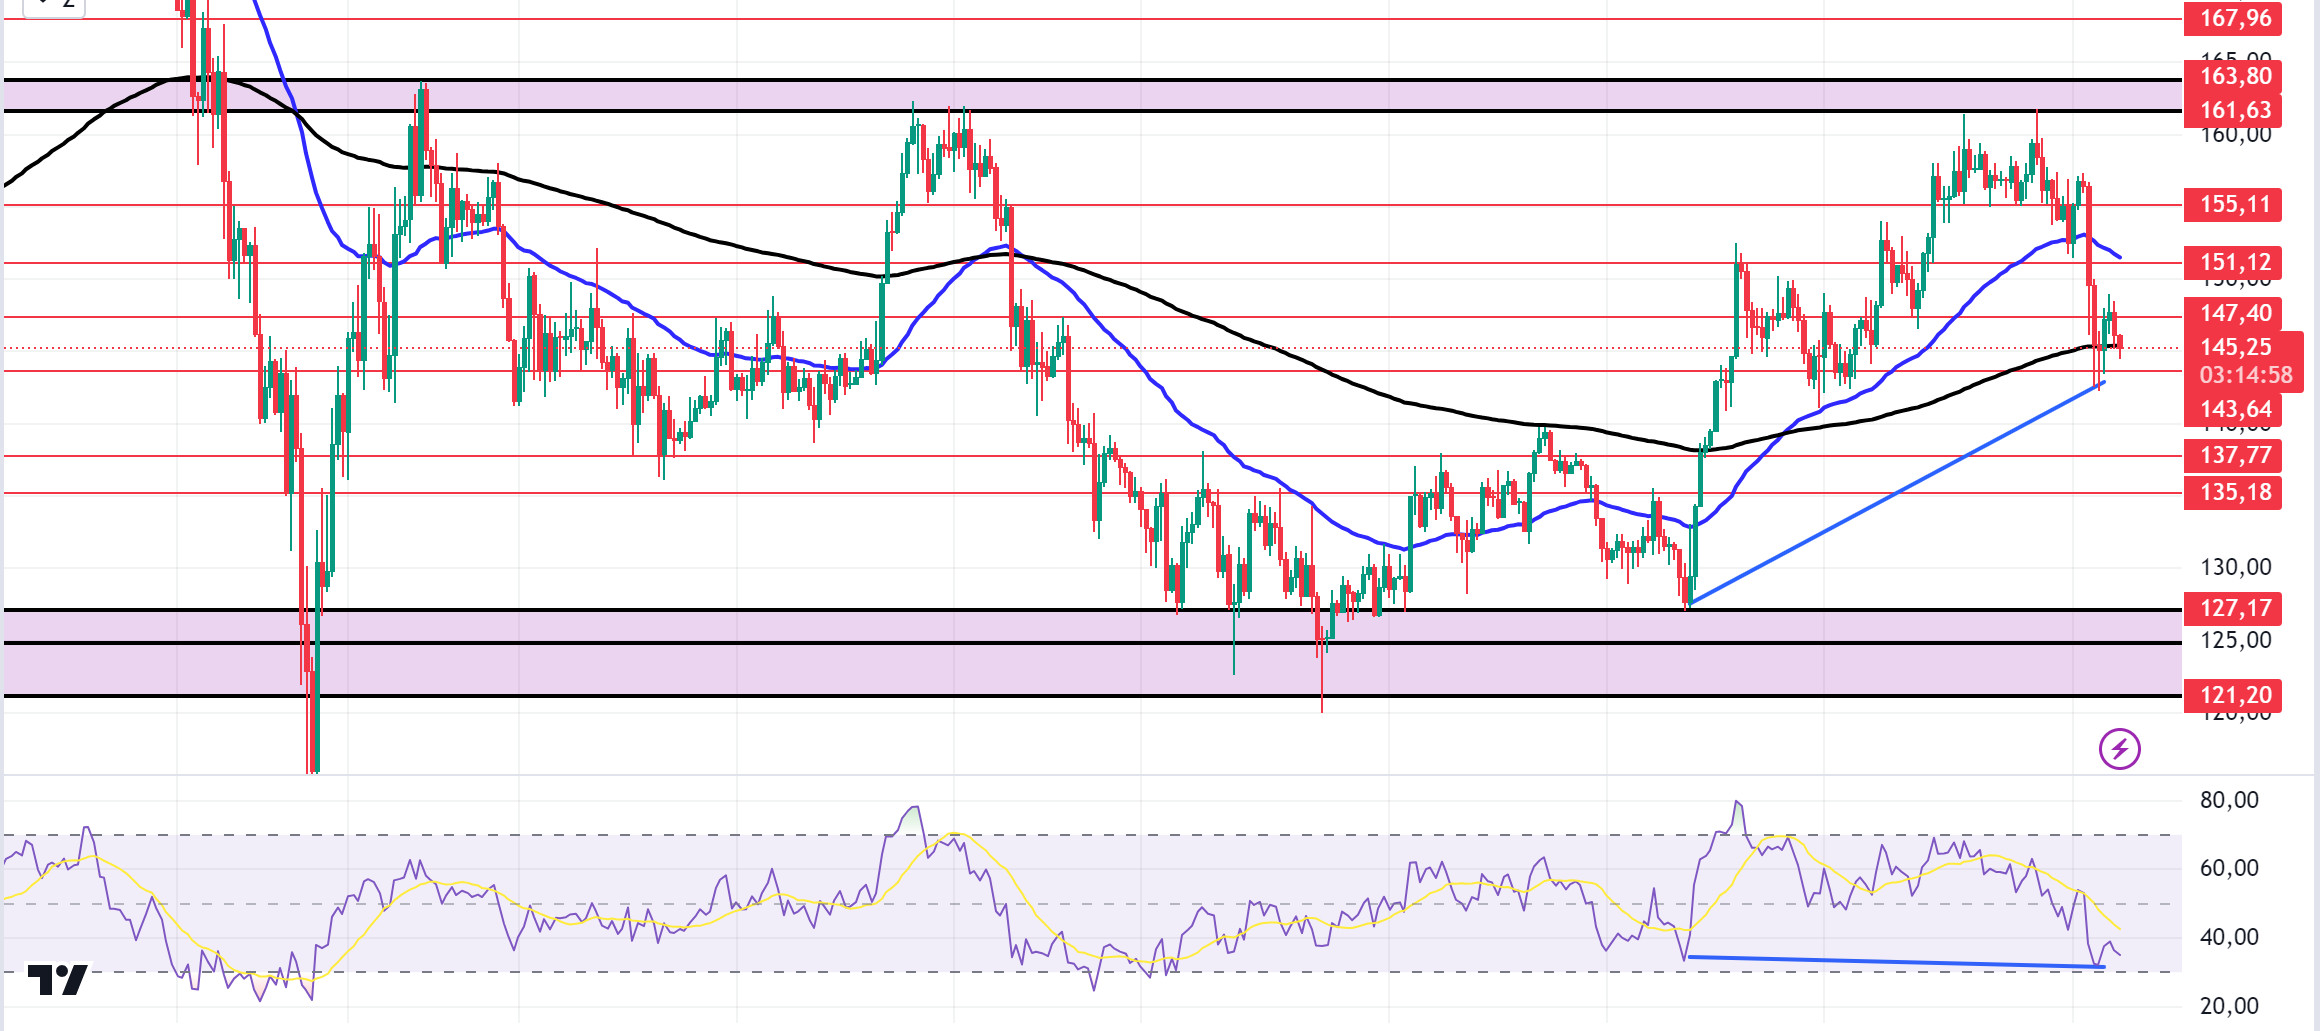Click the 125,00 price axis value
Viewport: 2320px width, 1031px height.
point(2236,640)
